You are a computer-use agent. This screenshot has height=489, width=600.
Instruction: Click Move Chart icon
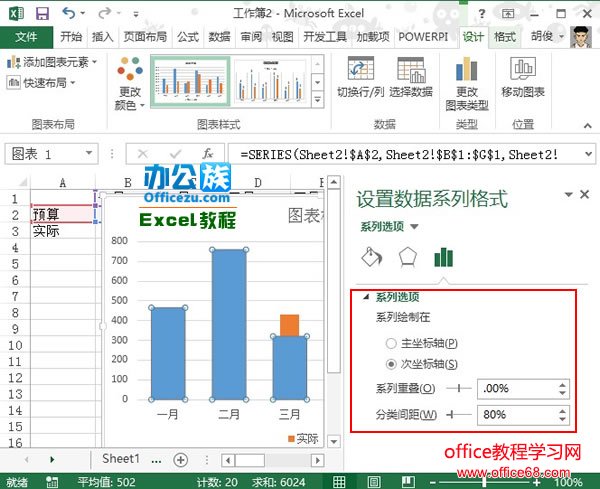523,68
